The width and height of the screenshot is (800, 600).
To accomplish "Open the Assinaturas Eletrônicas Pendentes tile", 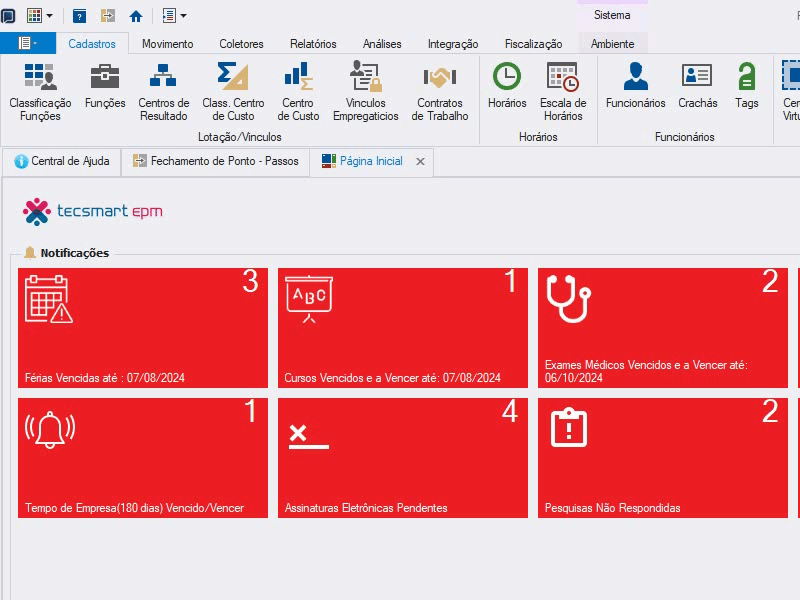I will pos(403,458).
